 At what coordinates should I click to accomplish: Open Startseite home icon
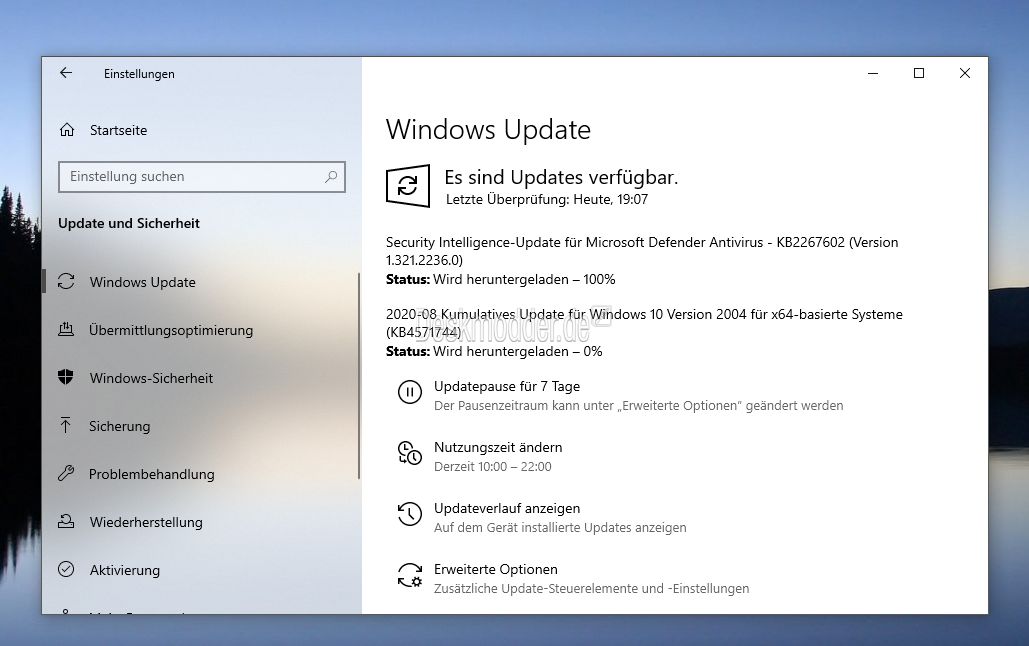[x=67, y=130]
